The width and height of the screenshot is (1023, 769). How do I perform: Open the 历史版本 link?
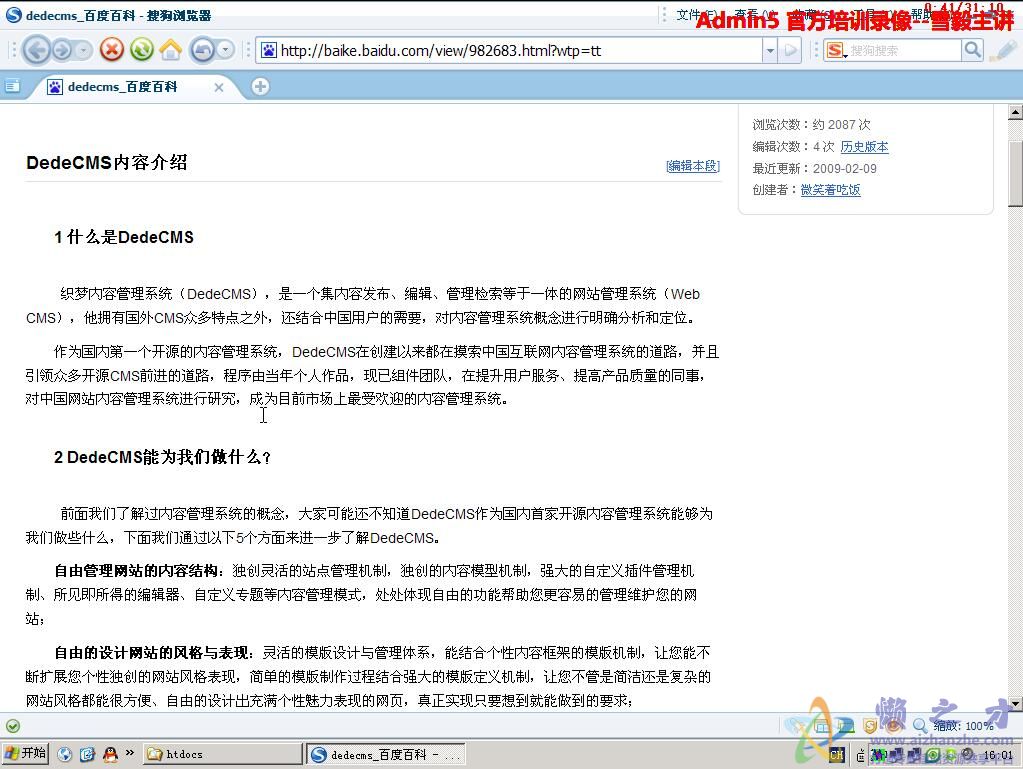tap(864, 147)
